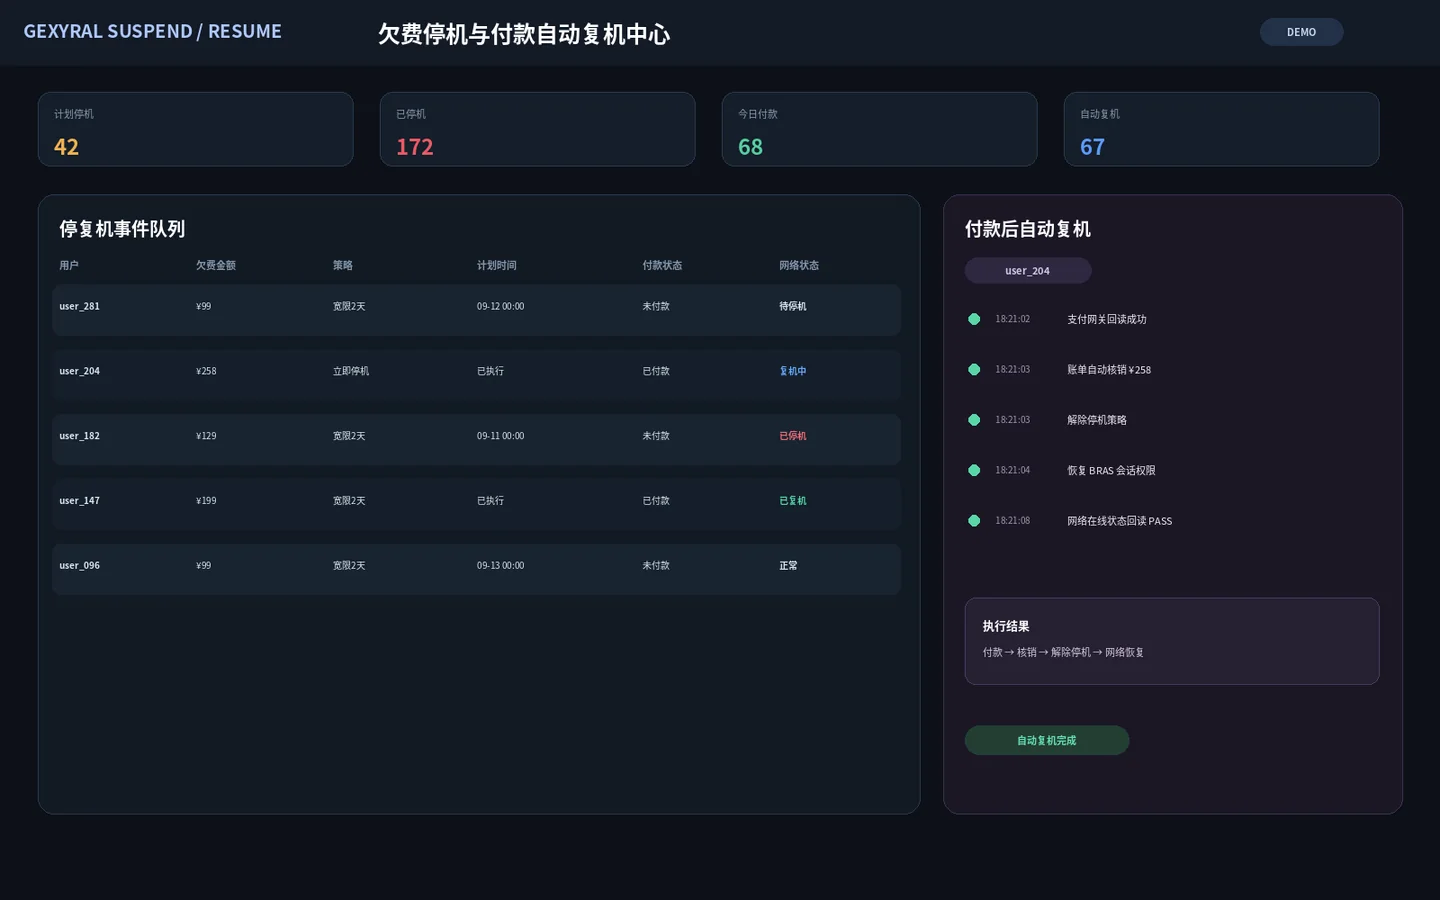Click the 执行结果 result card
The height and width of the screenshot is (900, 1440).
(1172, 641)
